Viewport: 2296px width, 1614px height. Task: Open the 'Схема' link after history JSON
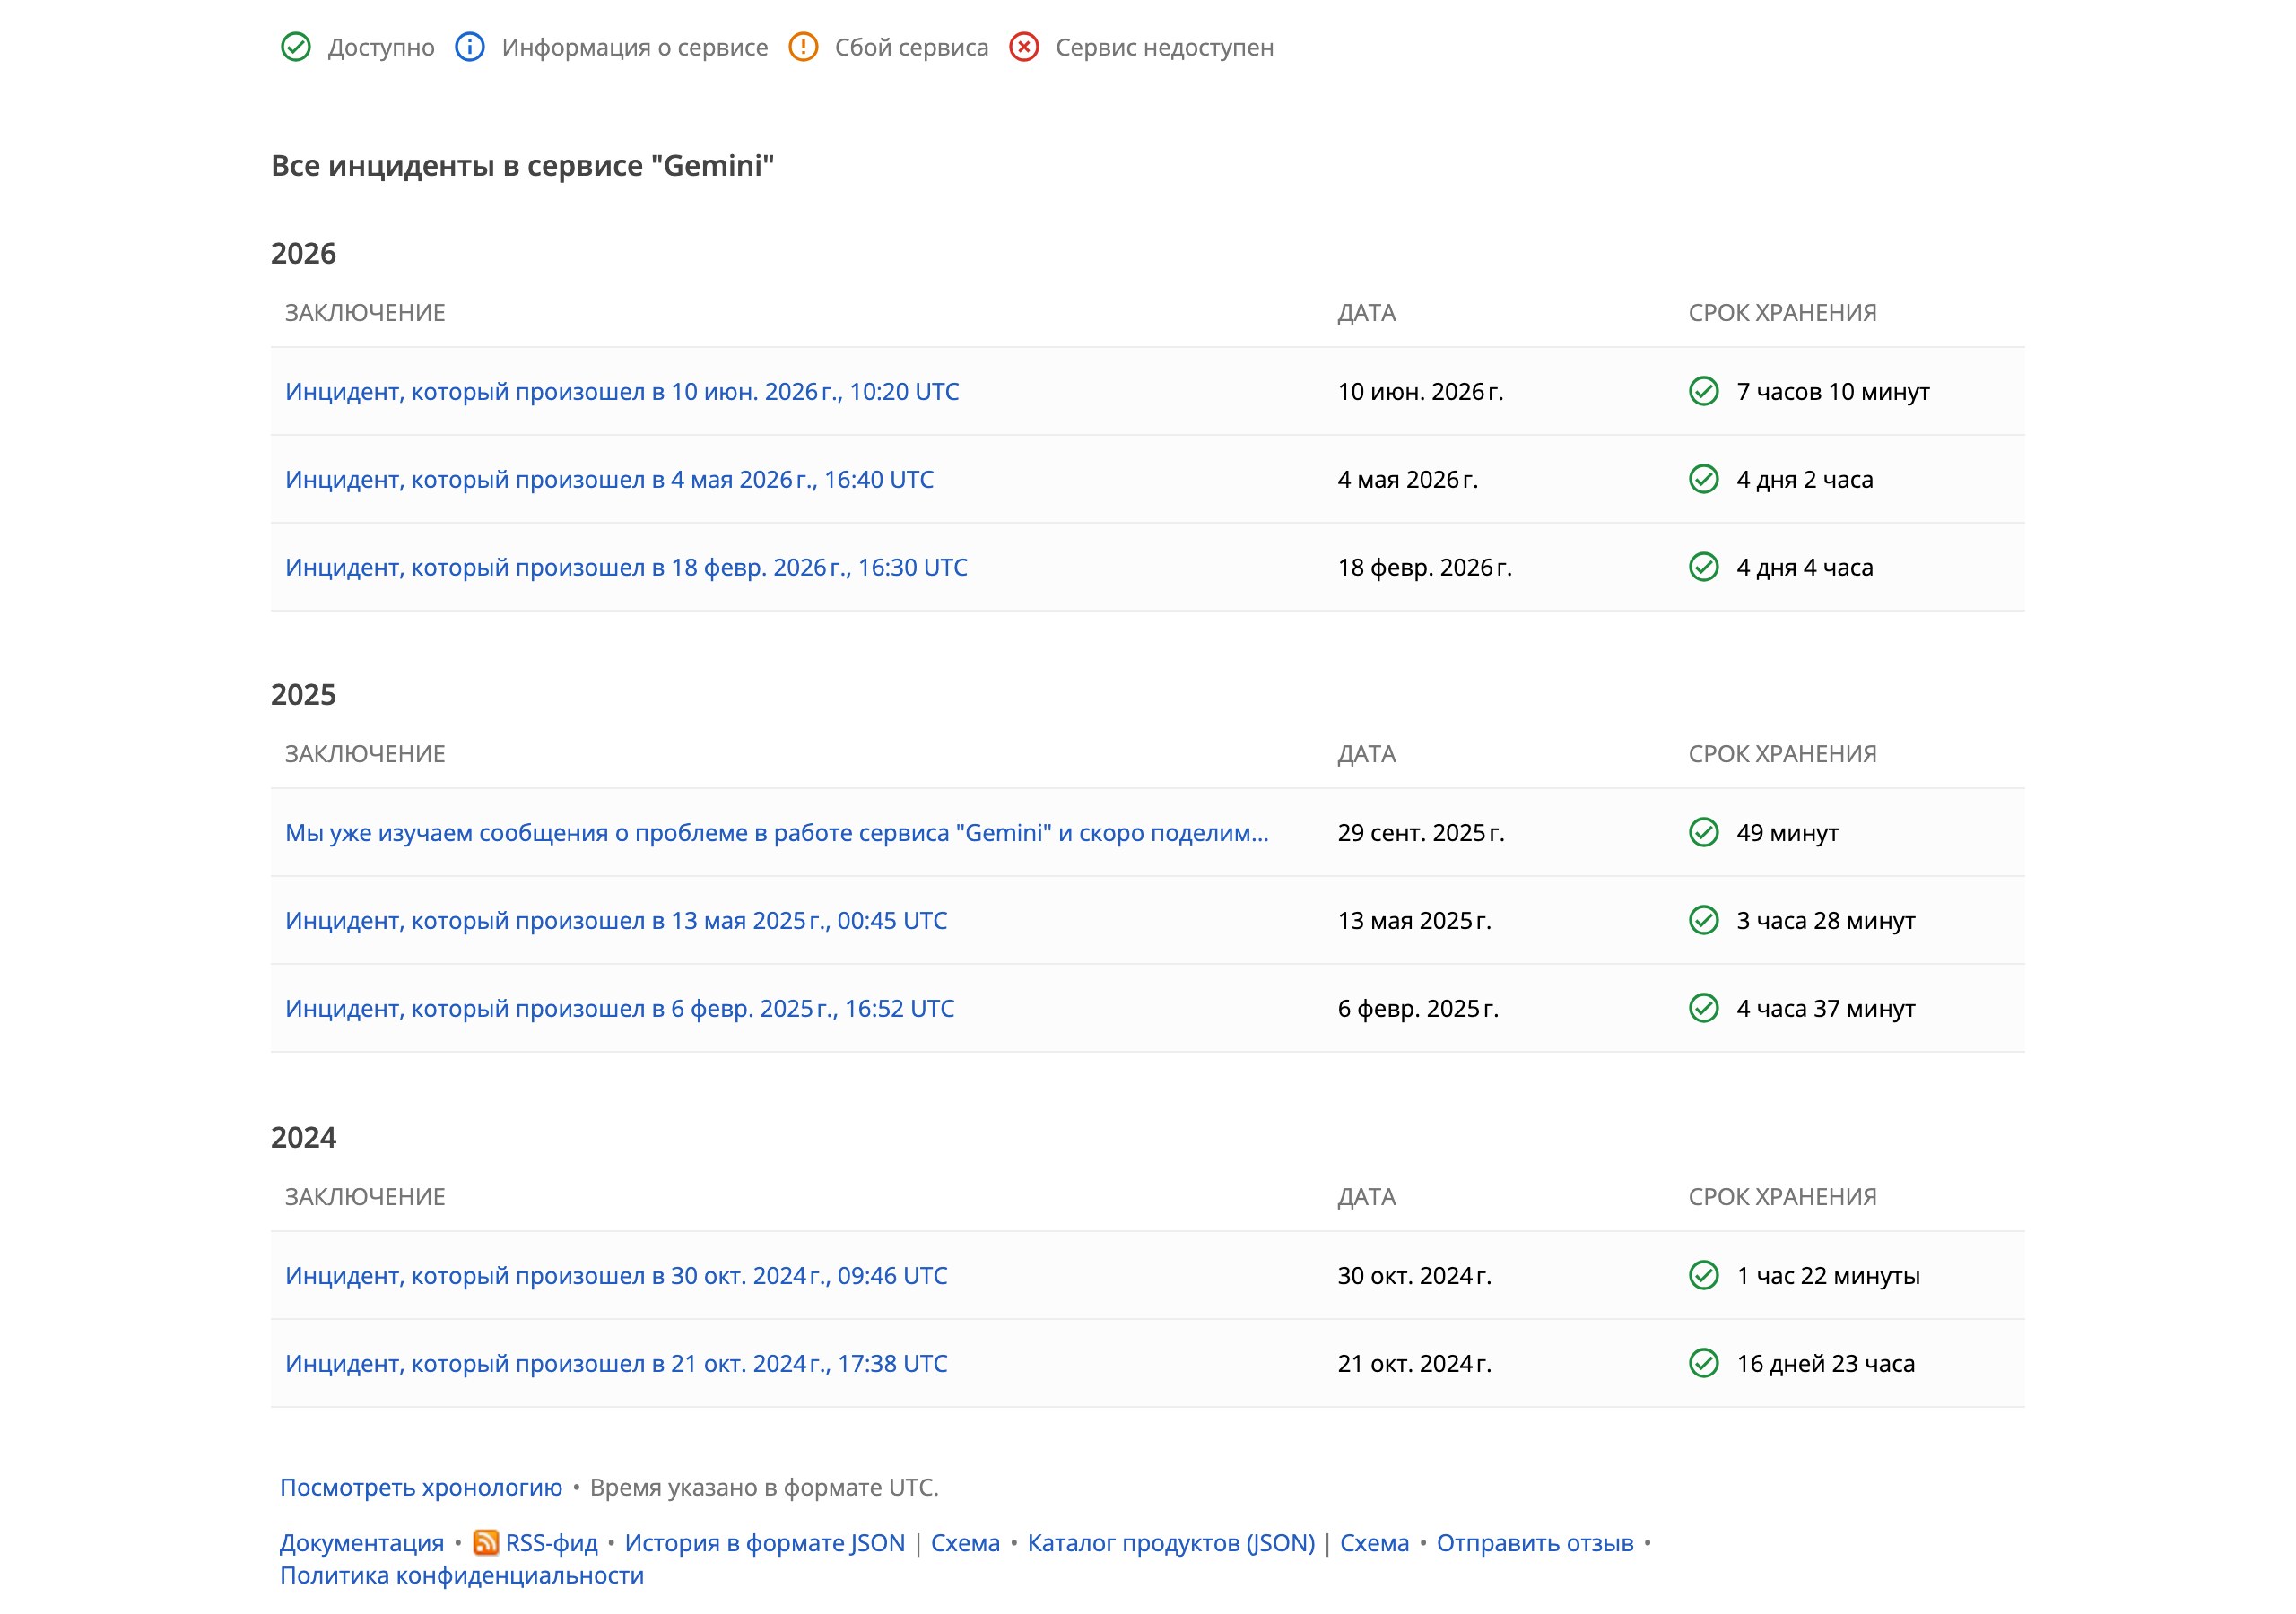(x=965, y=1543)
